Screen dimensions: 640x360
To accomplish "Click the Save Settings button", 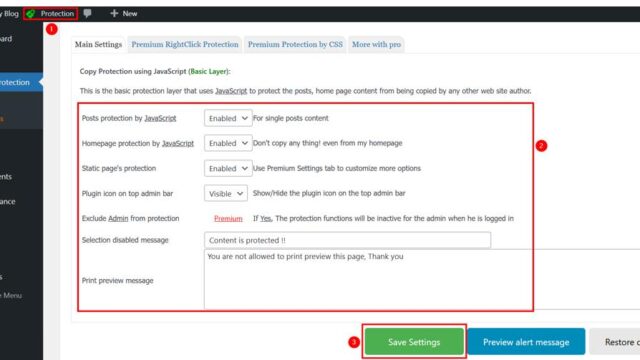I will tap(414, 342).
